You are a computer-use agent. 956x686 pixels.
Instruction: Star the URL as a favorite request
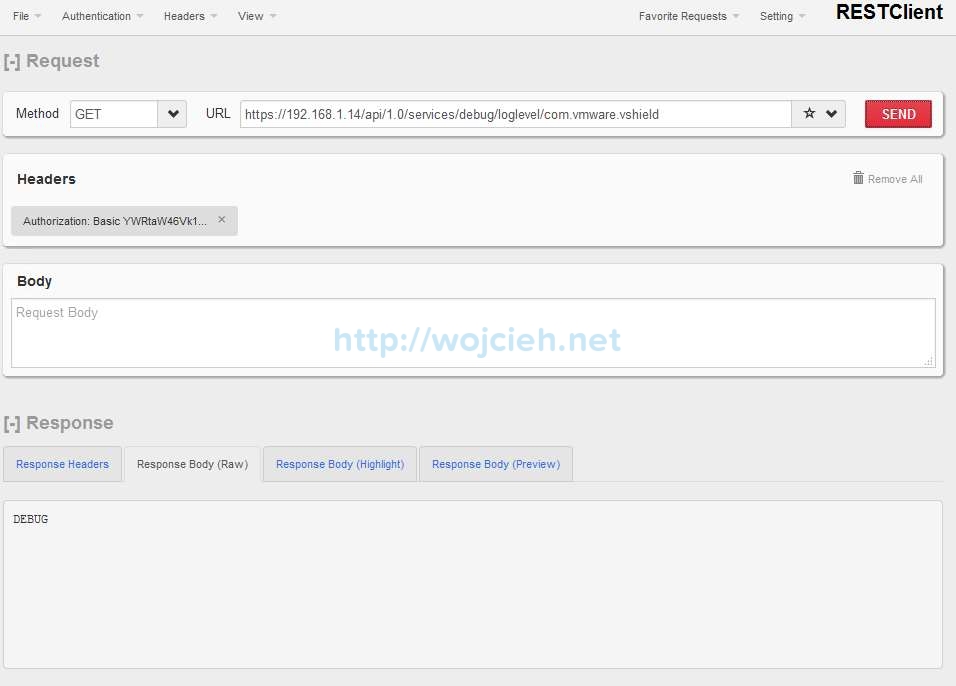(809, 113)
